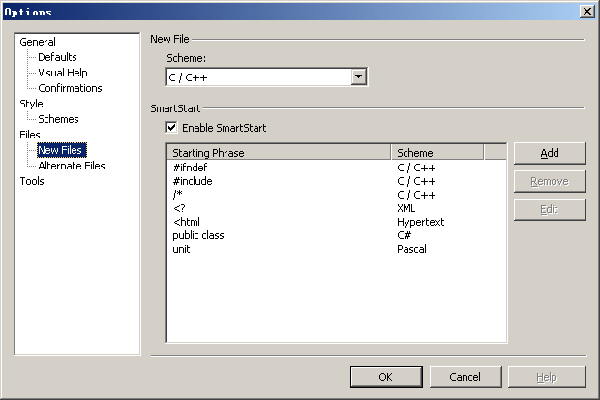Sort by Starting Phrase column header

pos(278,153)
